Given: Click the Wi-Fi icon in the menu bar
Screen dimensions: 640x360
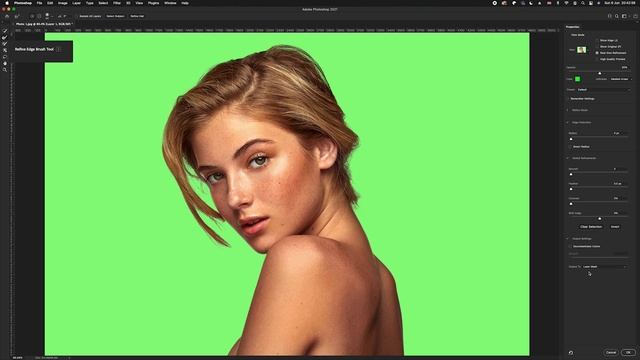Looking at the screenshot, I should pyautogui.click(x=567, y=3).
